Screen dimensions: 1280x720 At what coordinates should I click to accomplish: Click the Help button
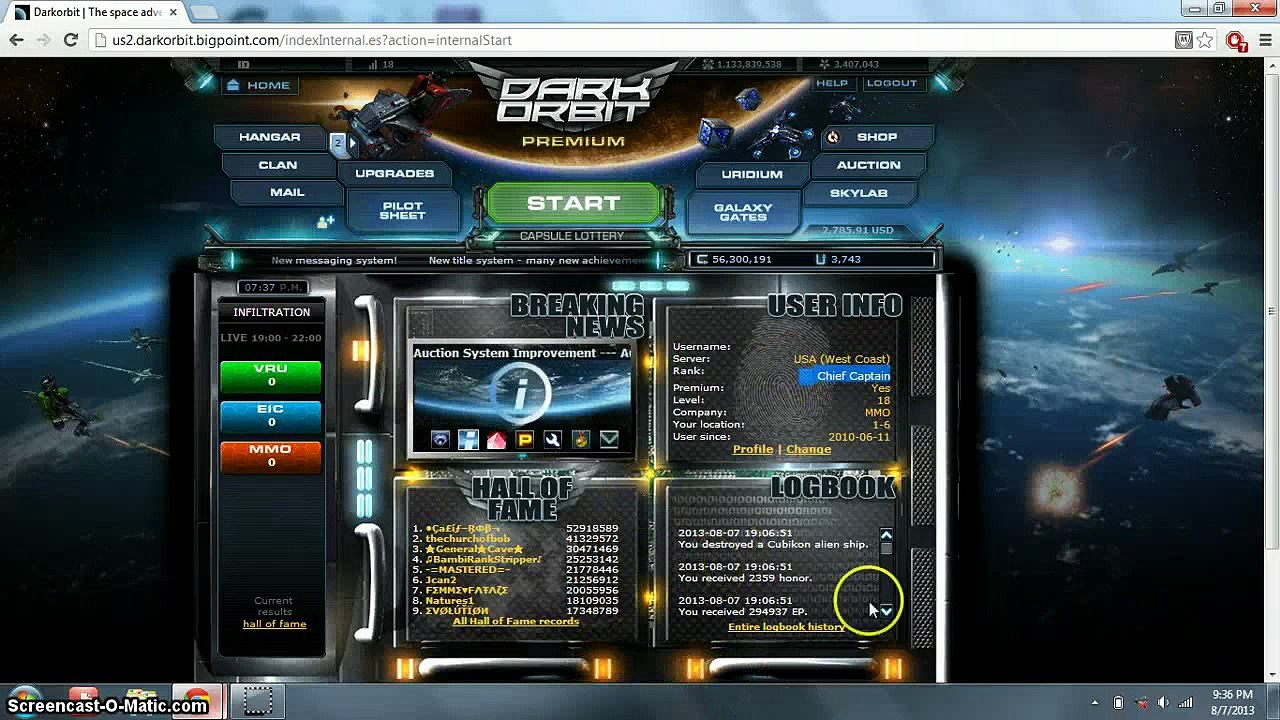click(832, 83)
